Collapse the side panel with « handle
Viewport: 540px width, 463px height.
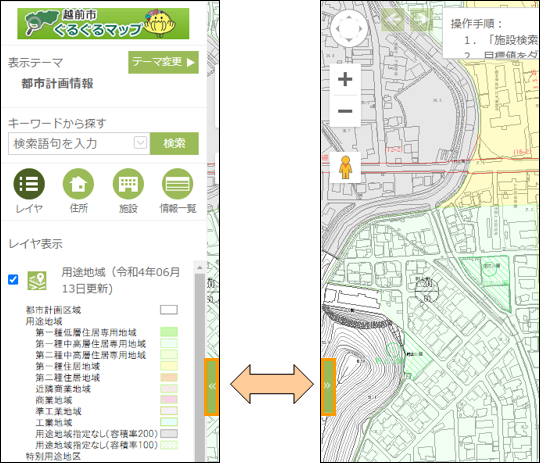click(x=212, y=387)
